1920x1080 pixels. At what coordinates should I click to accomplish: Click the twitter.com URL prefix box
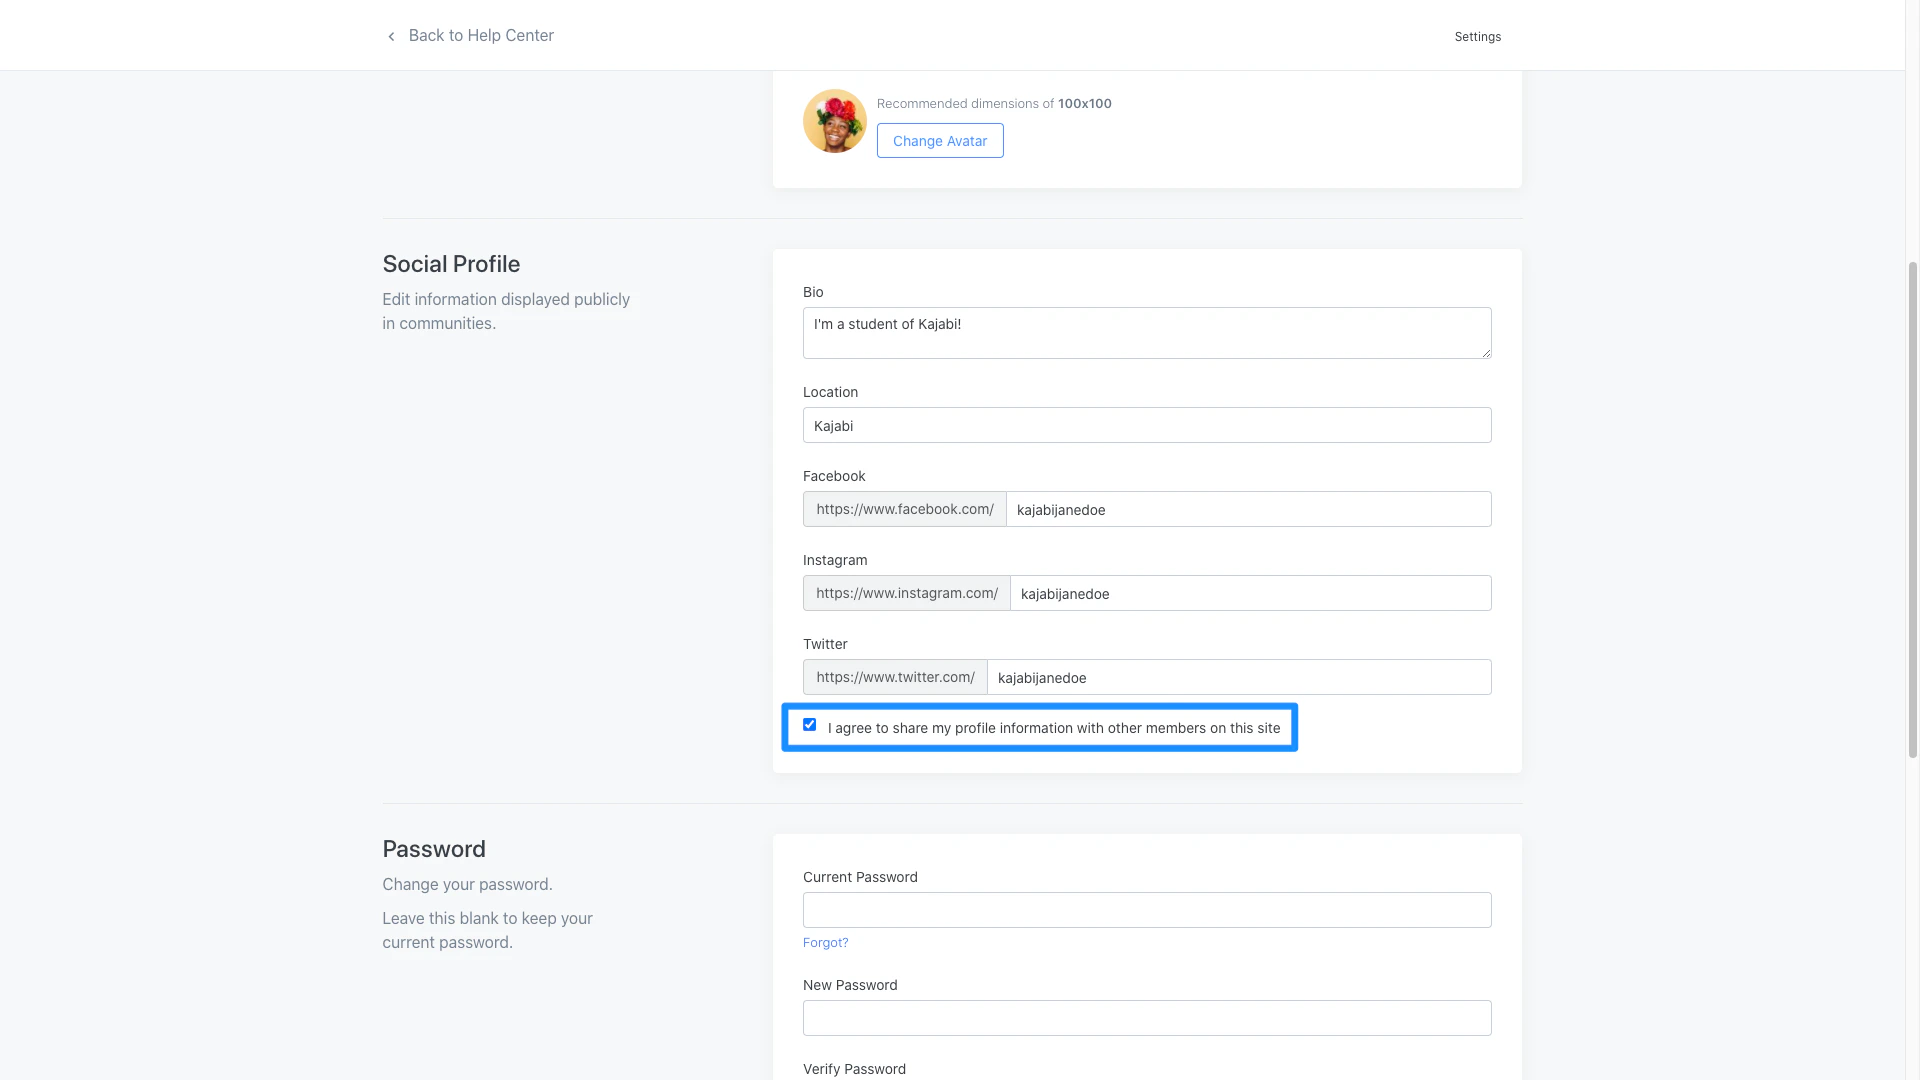coord(894,678)
